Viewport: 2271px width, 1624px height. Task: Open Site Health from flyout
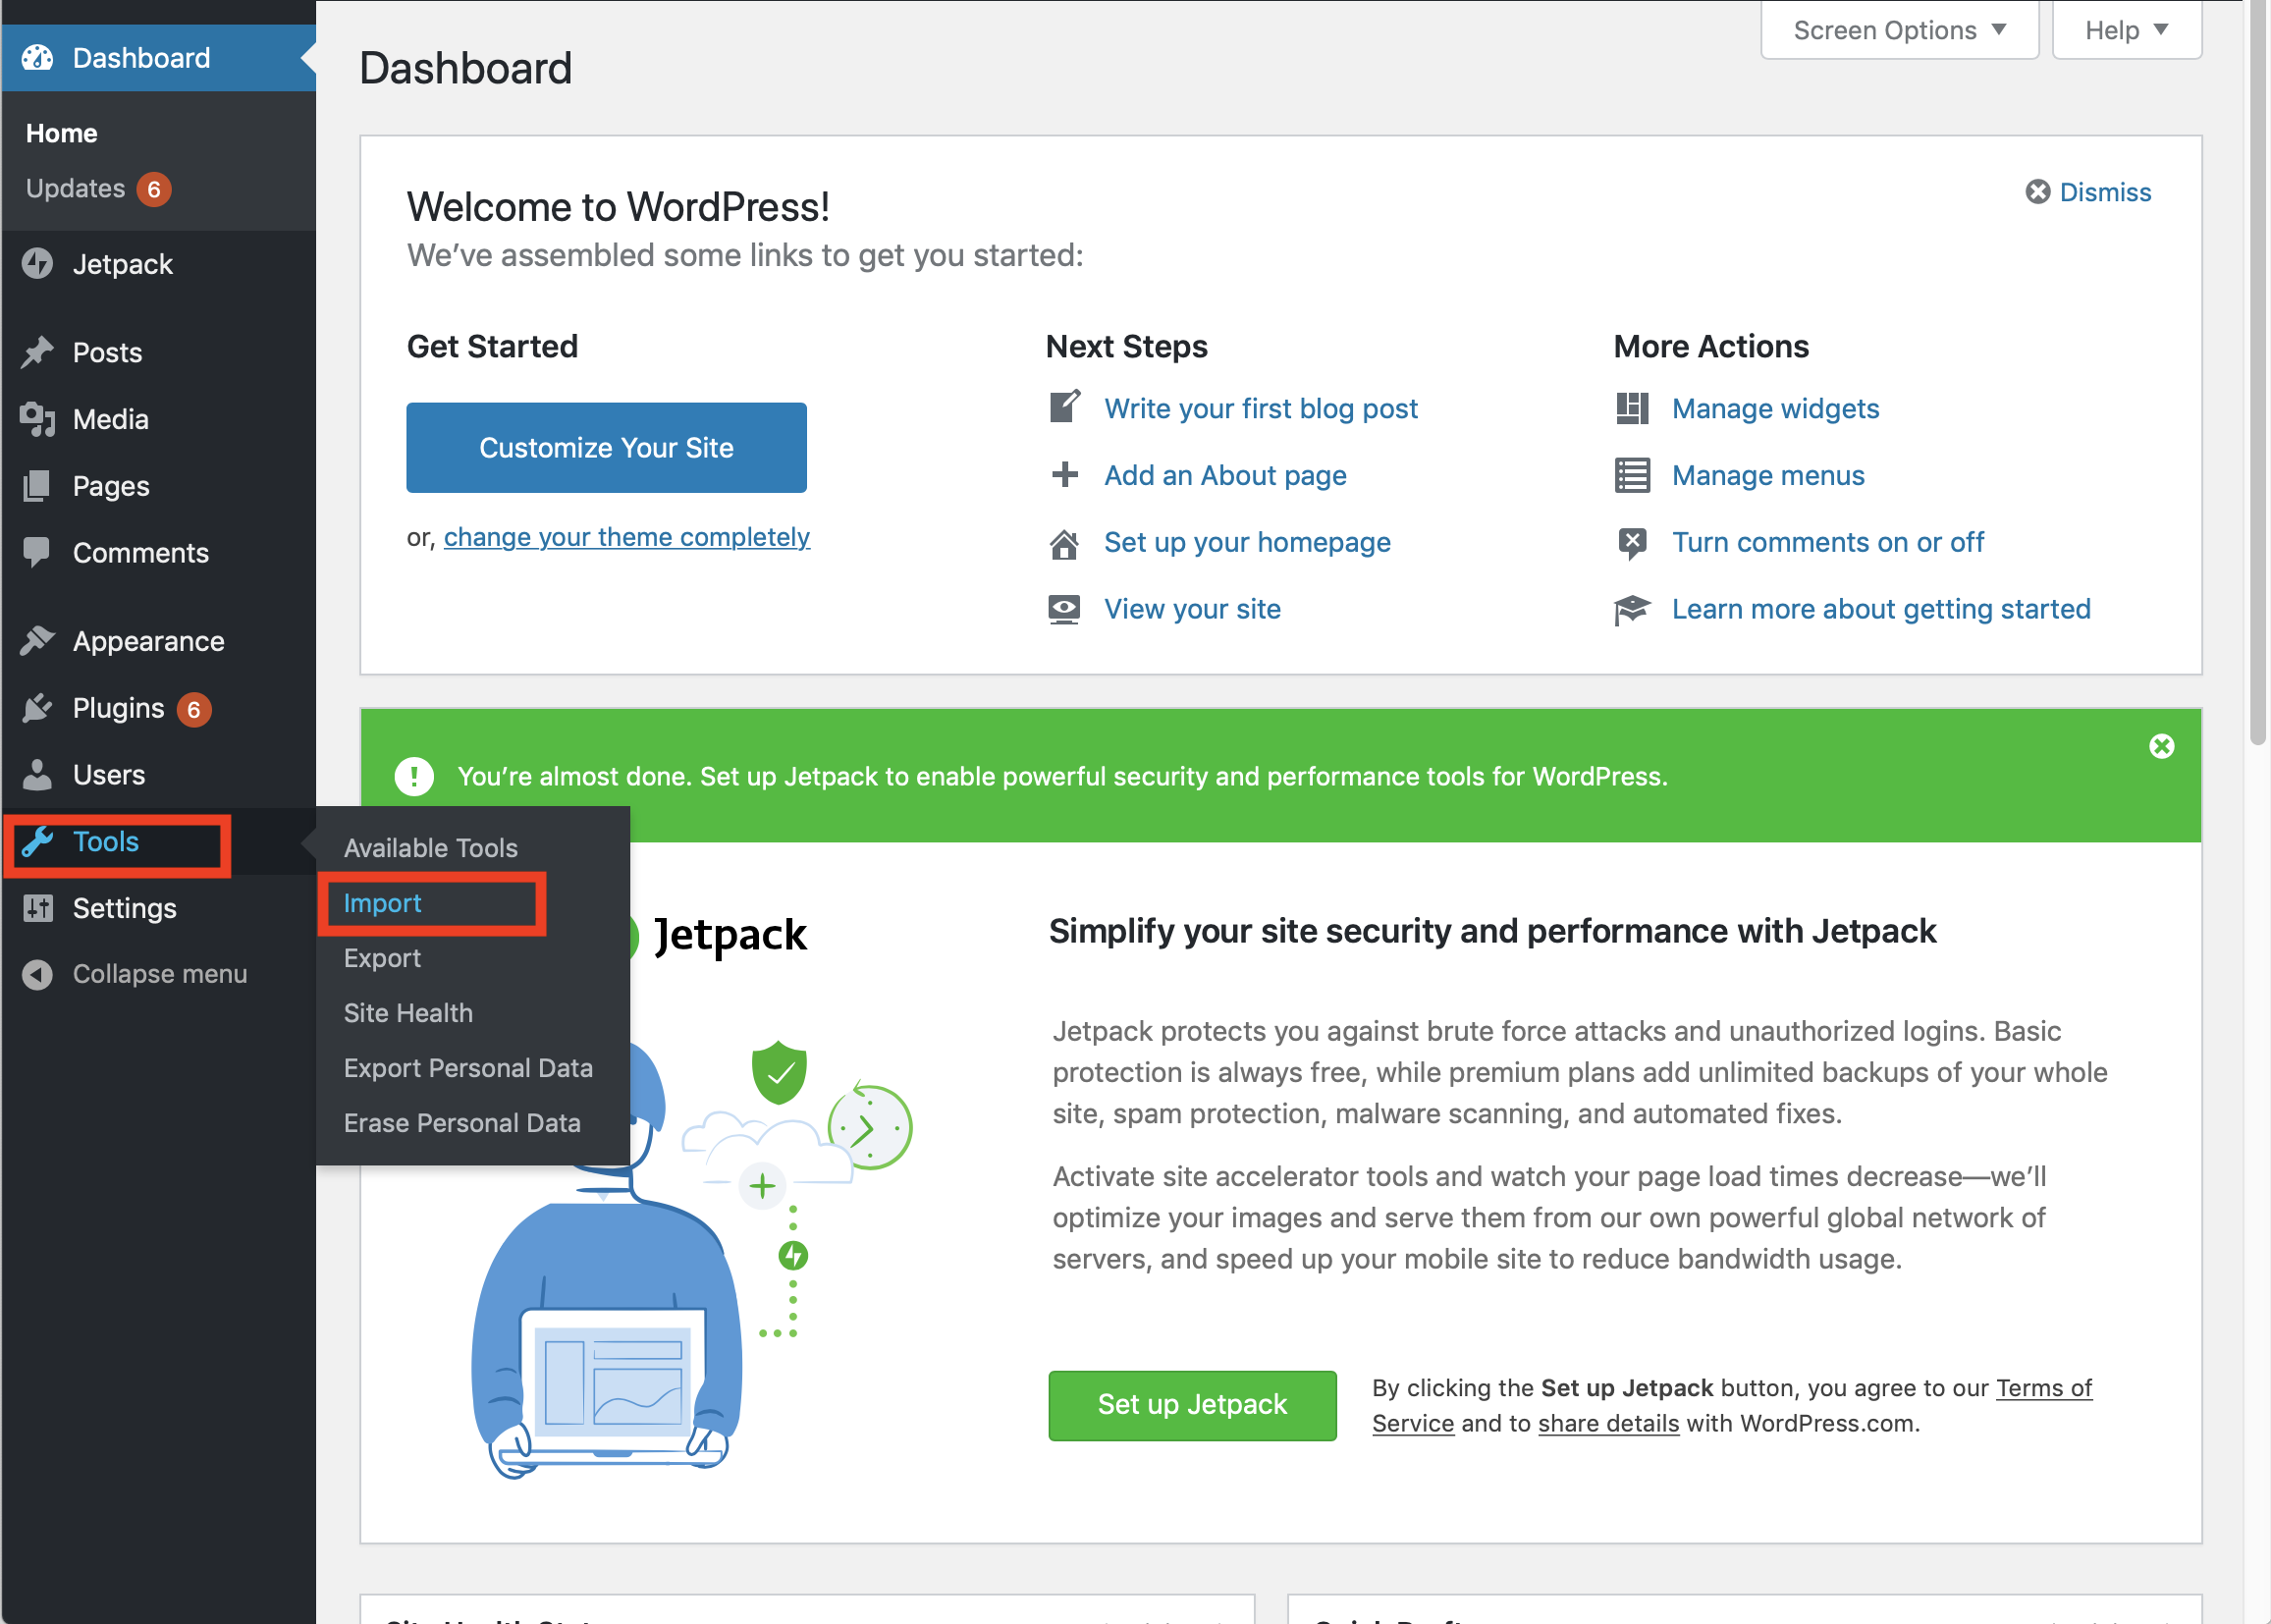[x=408, y=1013]
